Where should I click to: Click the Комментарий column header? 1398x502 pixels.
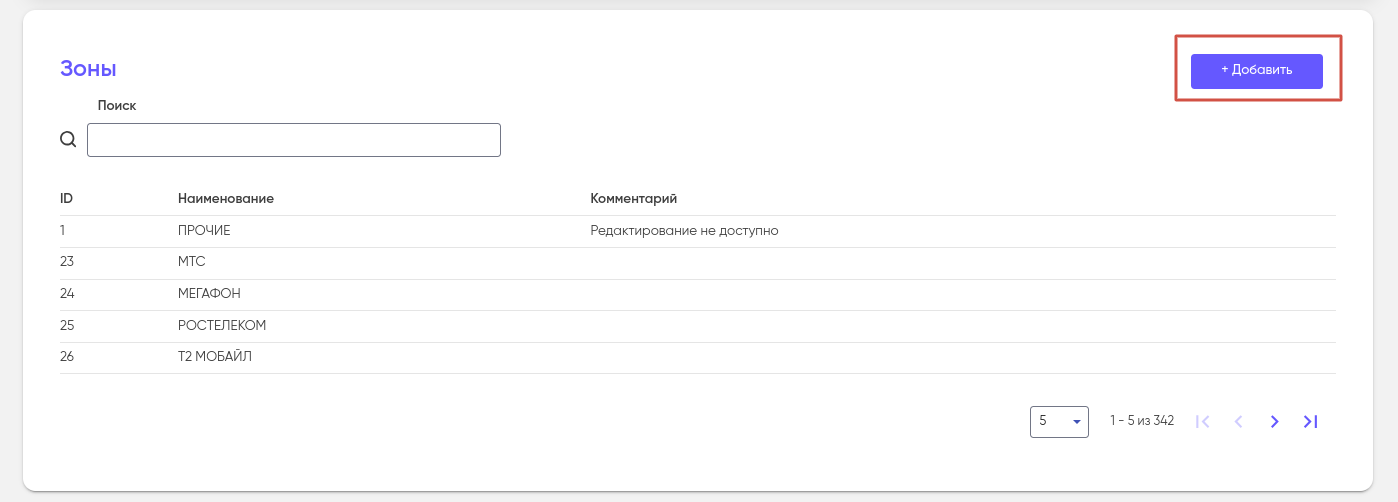click(x=634, y=198)
